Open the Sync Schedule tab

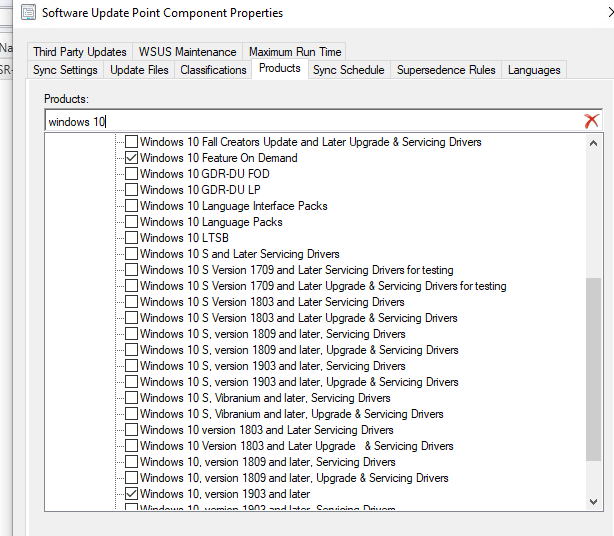(x=349, y=70)
